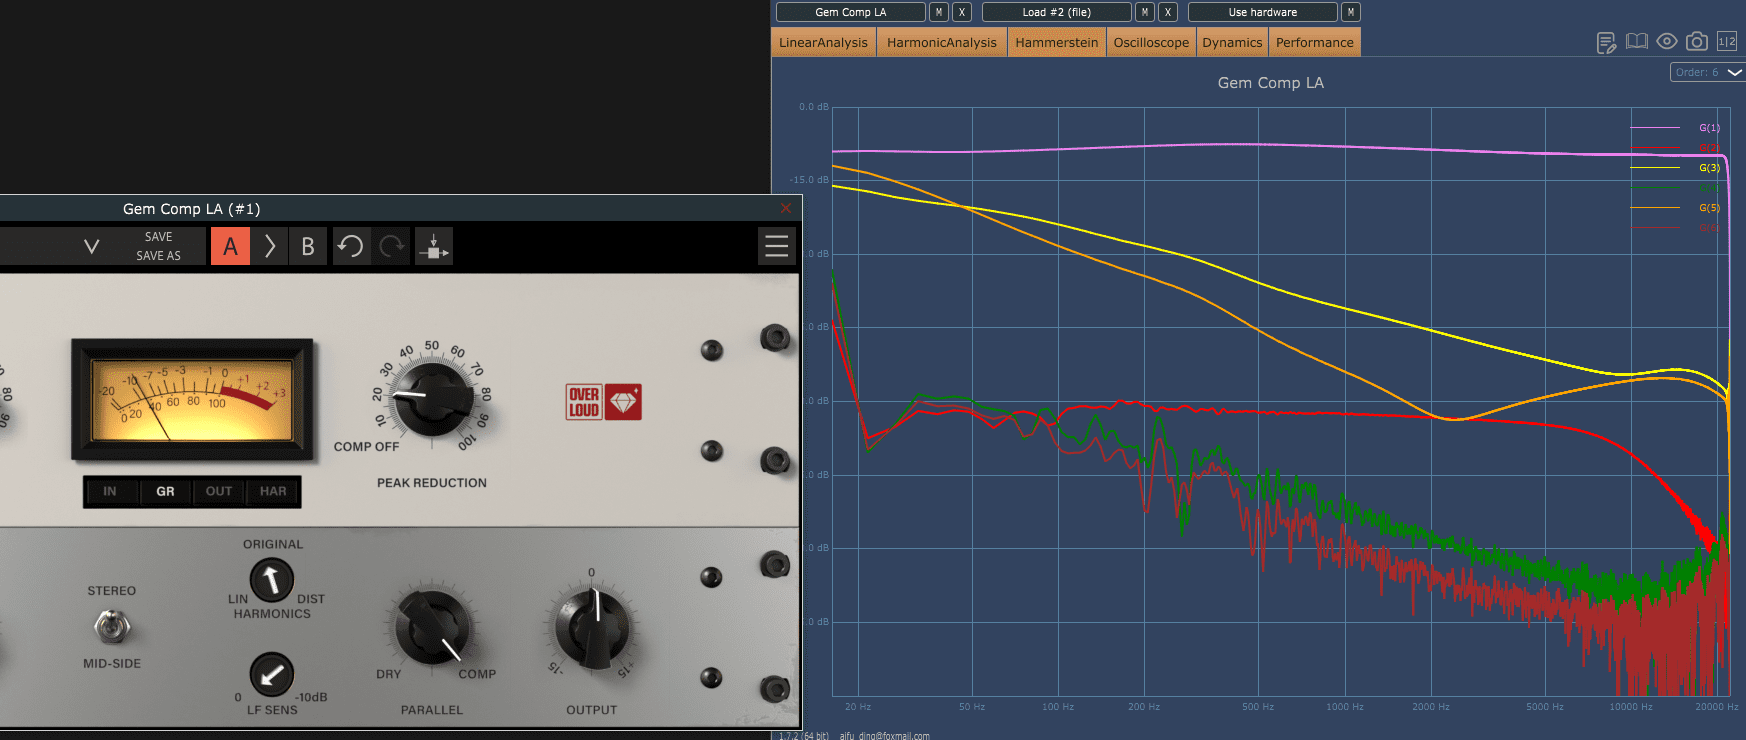Click the COMP OFF label
This screenshot has height=740, width=1746.
(366, 447)
